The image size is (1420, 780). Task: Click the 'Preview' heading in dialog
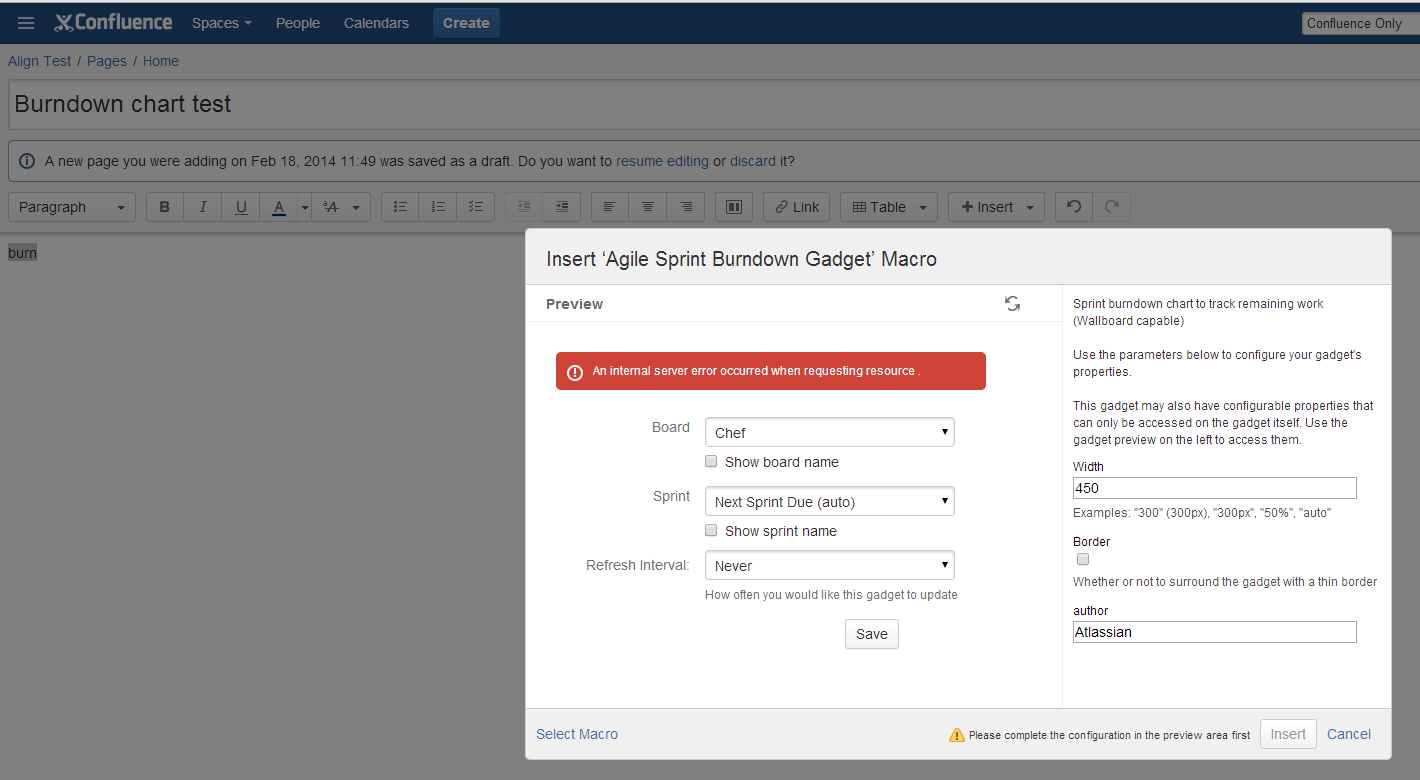pyautogui.click(x=575, y=304)
